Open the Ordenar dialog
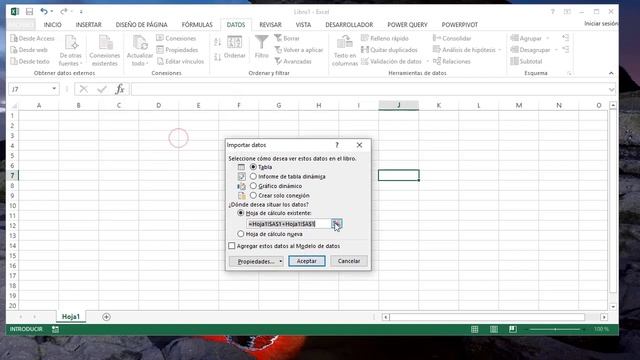 pos(234,47)
